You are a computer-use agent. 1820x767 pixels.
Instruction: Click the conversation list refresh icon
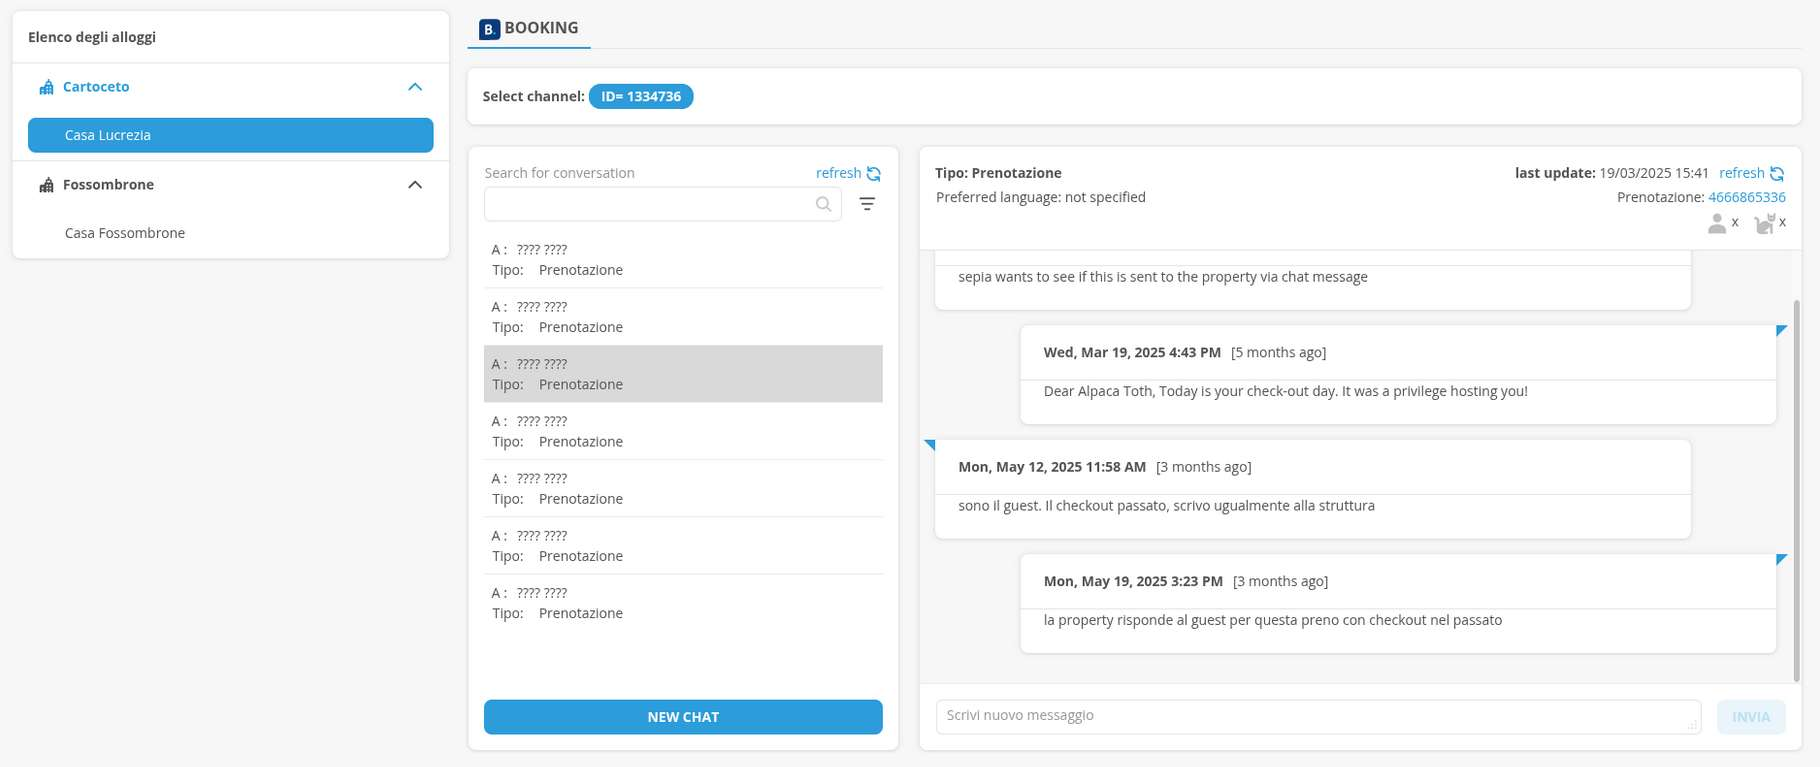pyautogui.click(x=873, y=174)
